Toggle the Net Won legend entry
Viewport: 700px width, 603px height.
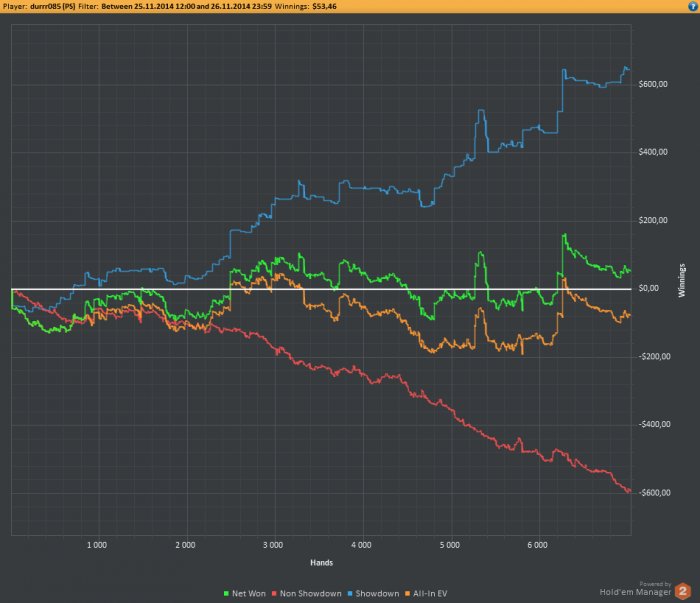[x=245, y=594]
